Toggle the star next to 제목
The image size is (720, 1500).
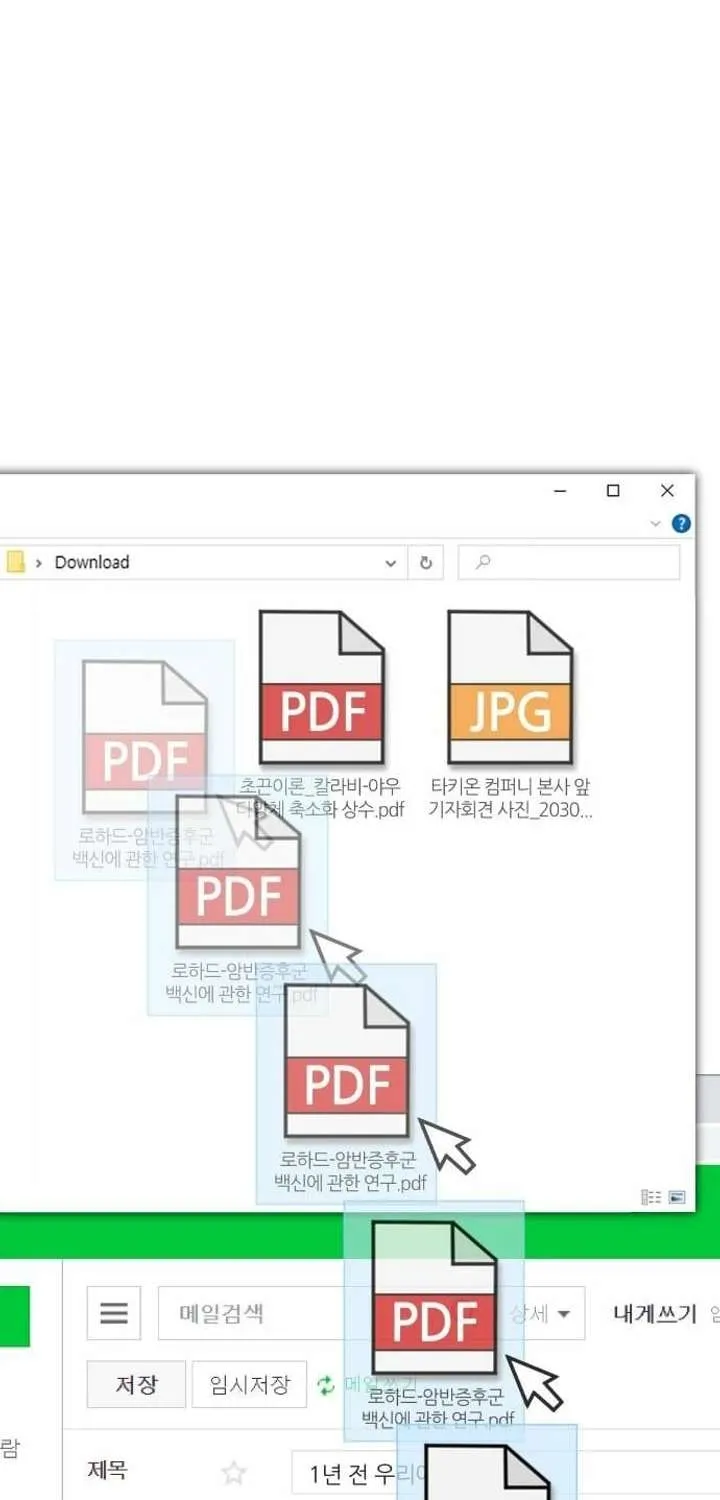pos(234,1472)
